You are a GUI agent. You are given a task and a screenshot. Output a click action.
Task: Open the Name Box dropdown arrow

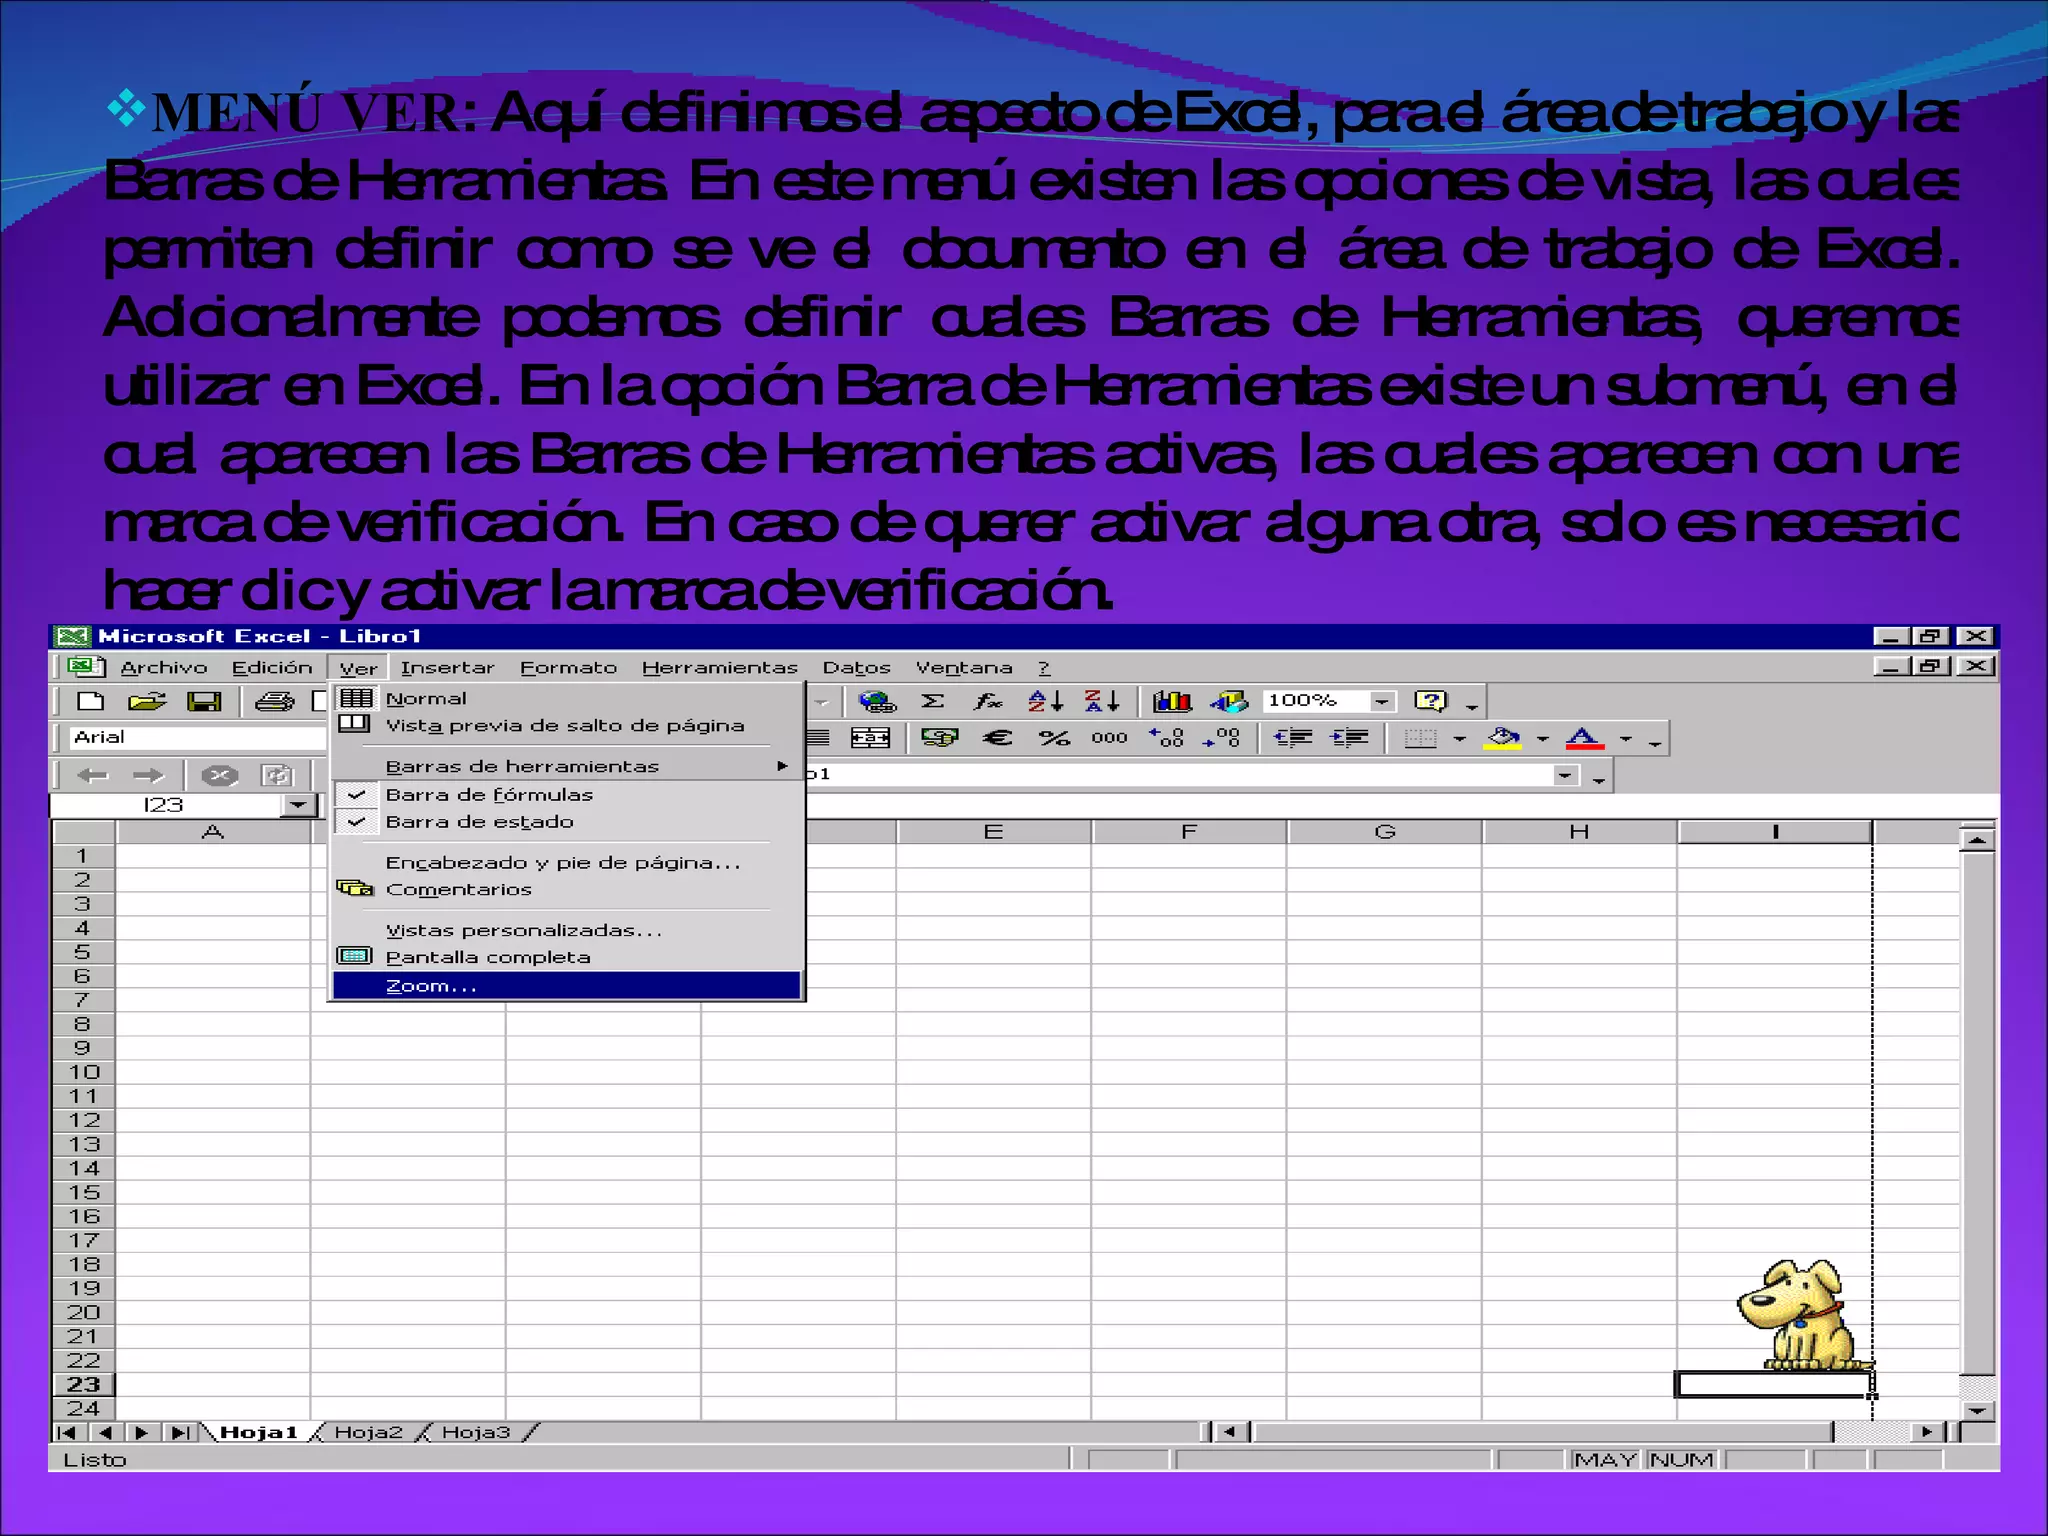click(x=298, y=805)
